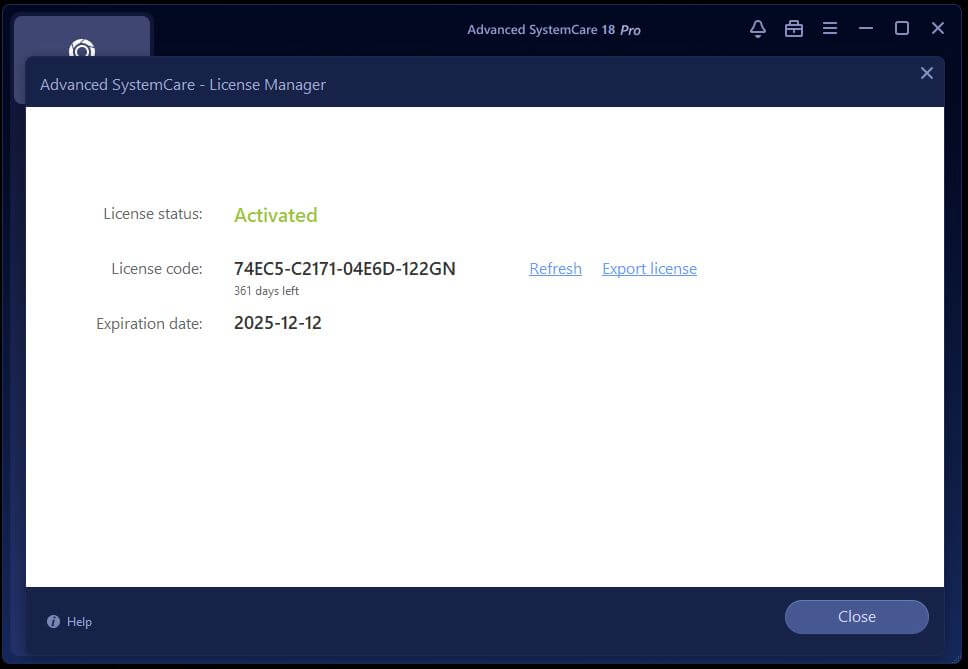The image size is (968, 669).
Task: Click the Activated license status text
Action: coord(275,215)
